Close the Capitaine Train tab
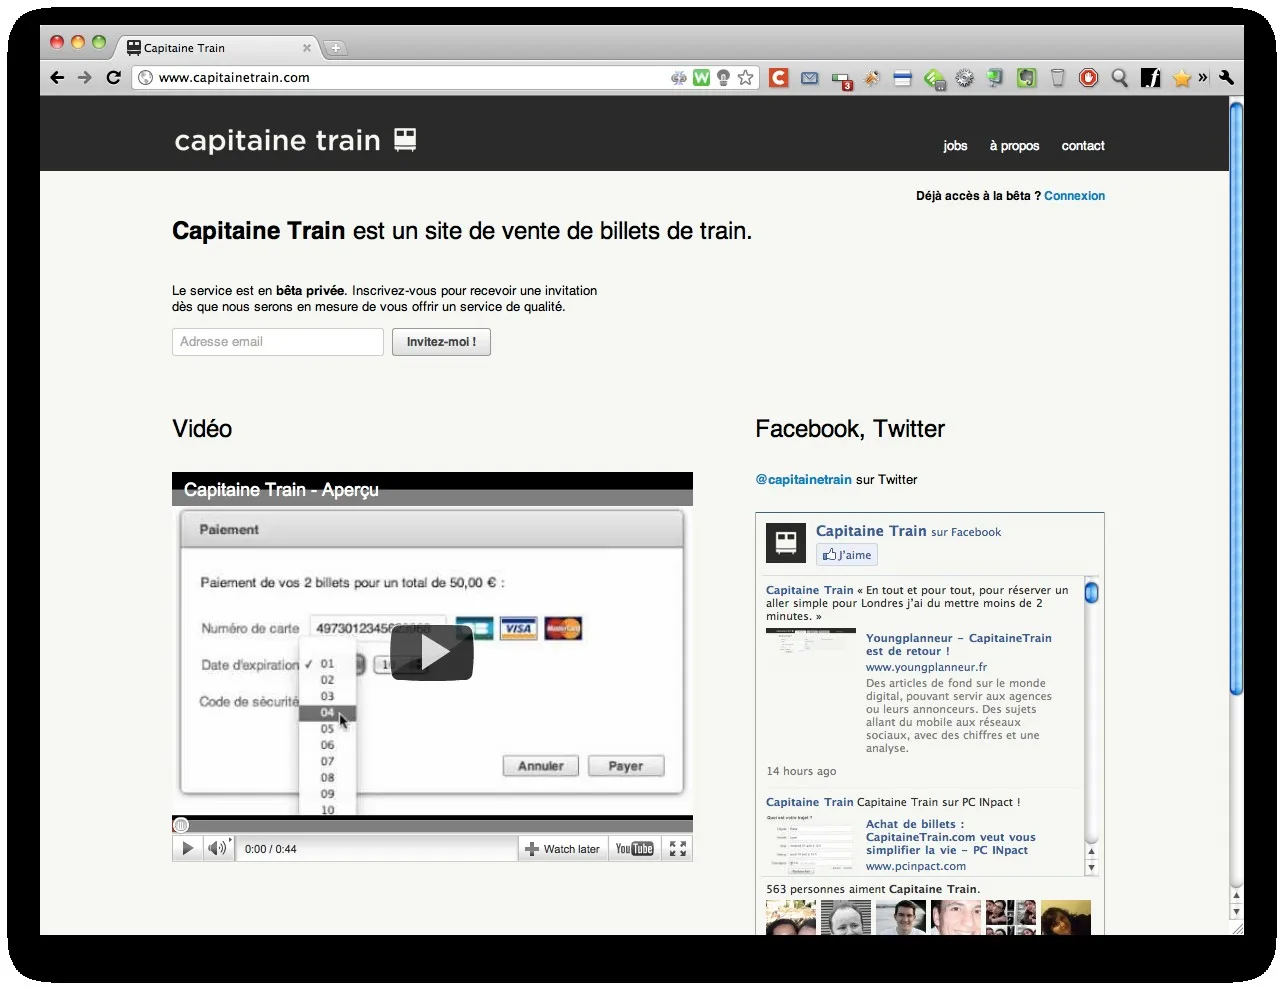 click(307, 48)
